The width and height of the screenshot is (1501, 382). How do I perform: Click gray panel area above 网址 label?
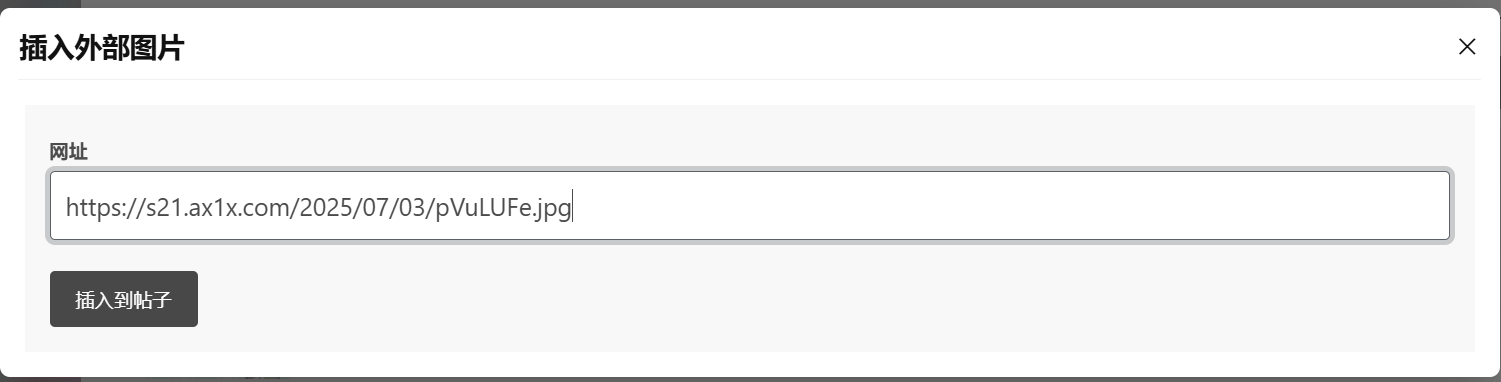[x=750, y=122]
